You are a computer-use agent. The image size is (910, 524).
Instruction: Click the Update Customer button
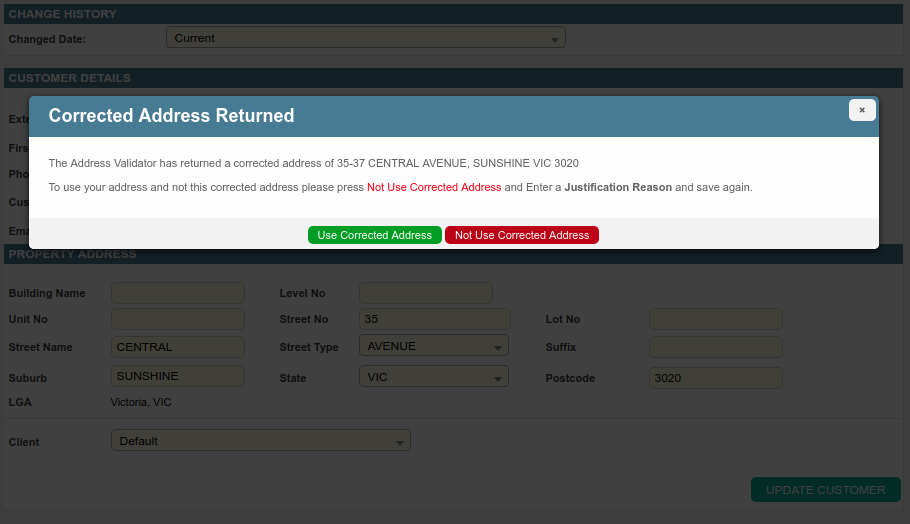tap(825, 490)
